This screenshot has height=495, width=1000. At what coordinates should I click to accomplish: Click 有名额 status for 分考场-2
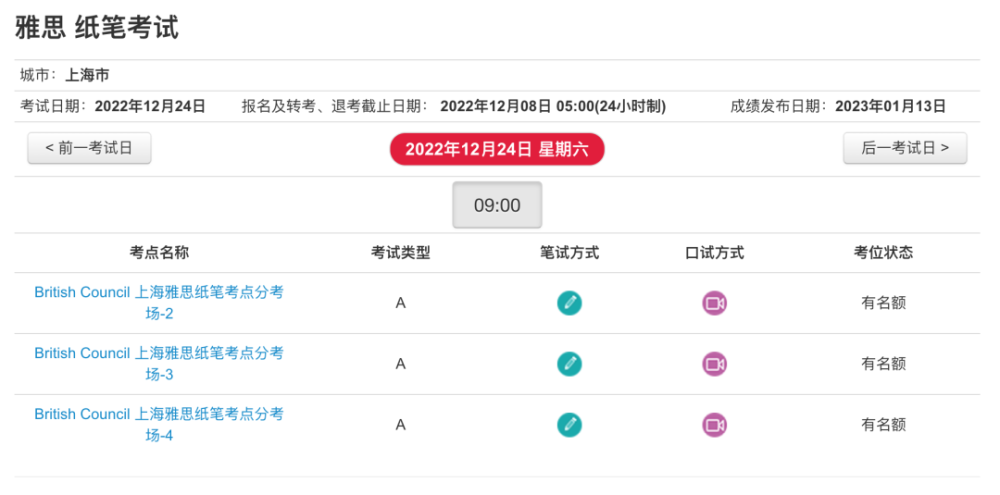tap(884, 303)
